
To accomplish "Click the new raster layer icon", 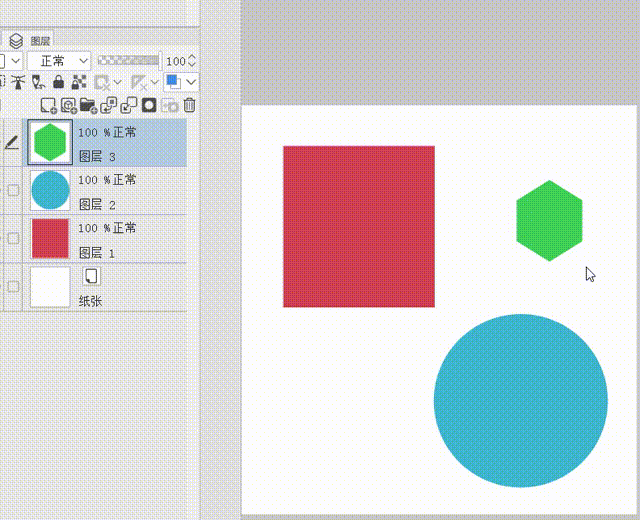I will click(47, 105).
